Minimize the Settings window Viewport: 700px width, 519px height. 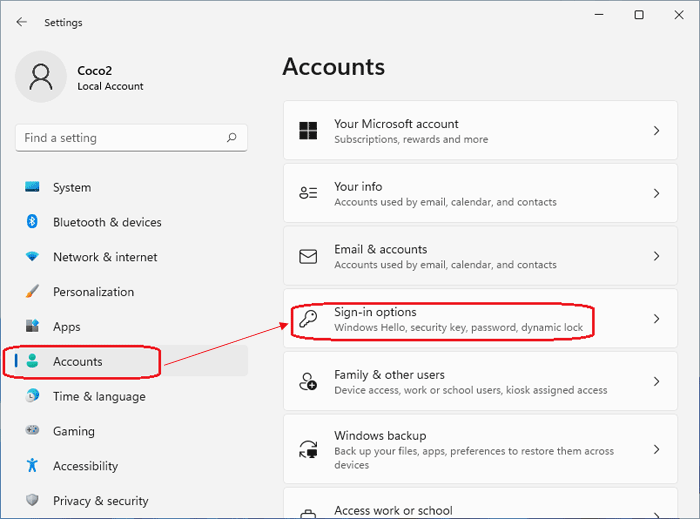point(599,15)
